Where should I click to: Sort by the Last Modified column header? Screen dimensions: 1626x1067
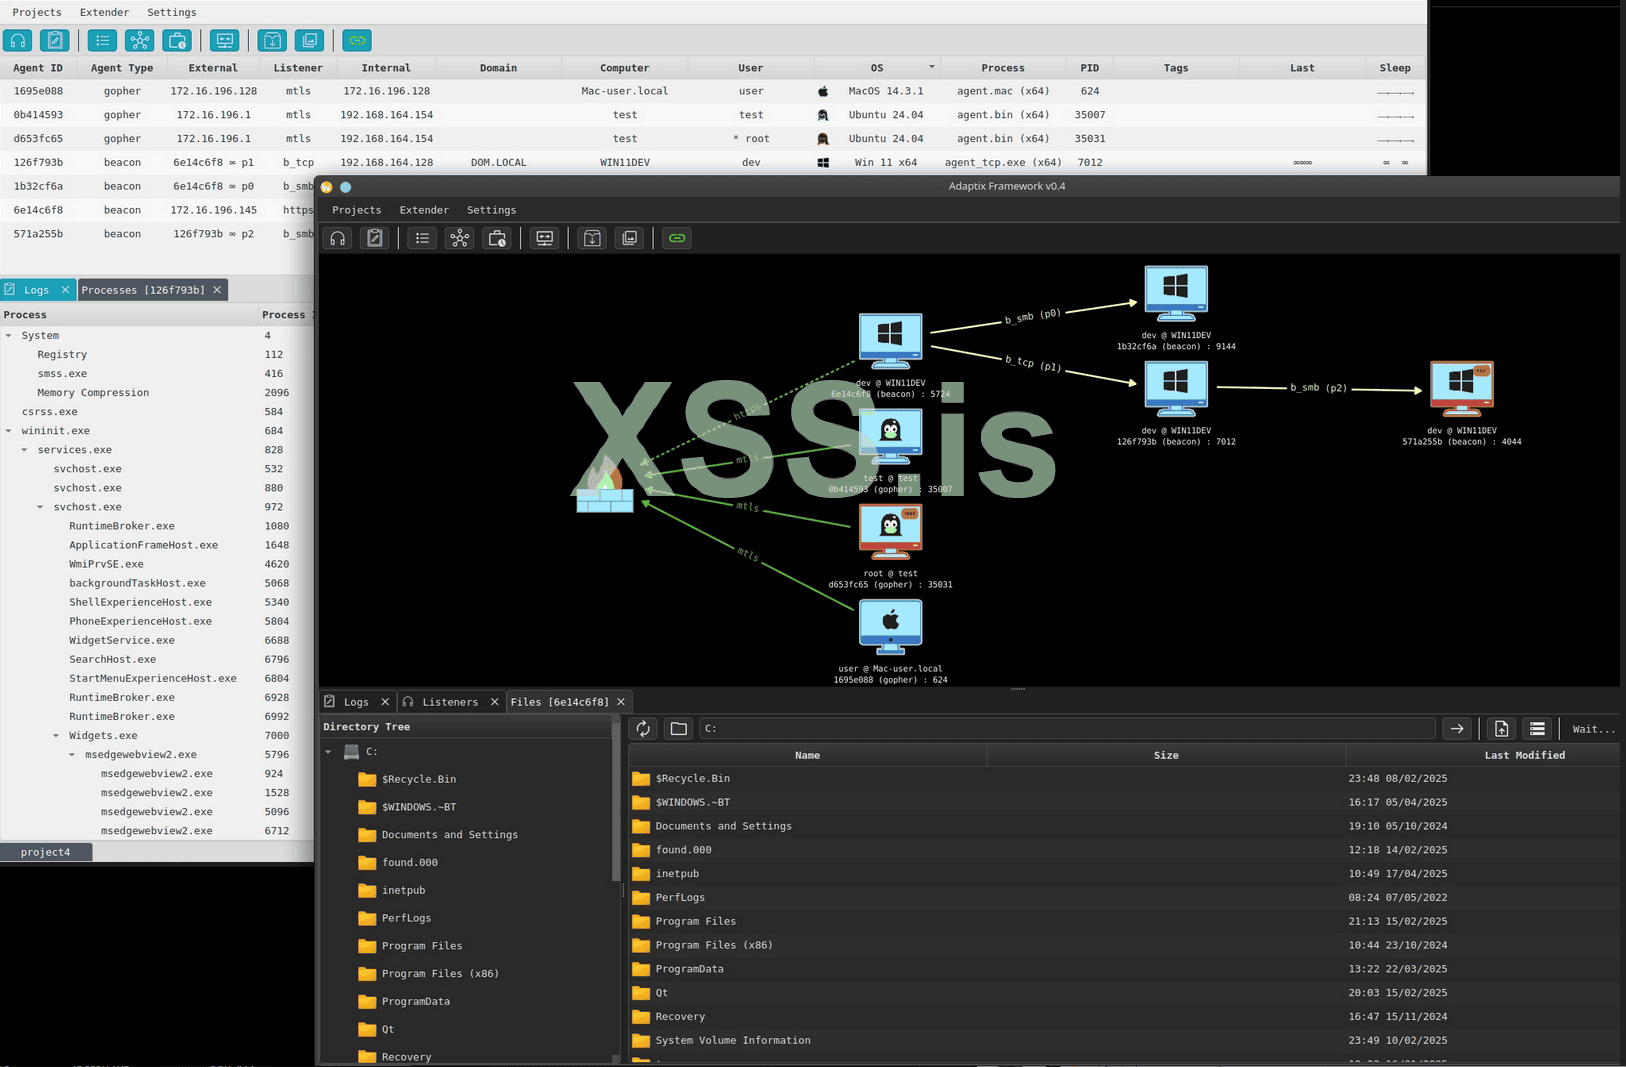(x=1523, y=755)
